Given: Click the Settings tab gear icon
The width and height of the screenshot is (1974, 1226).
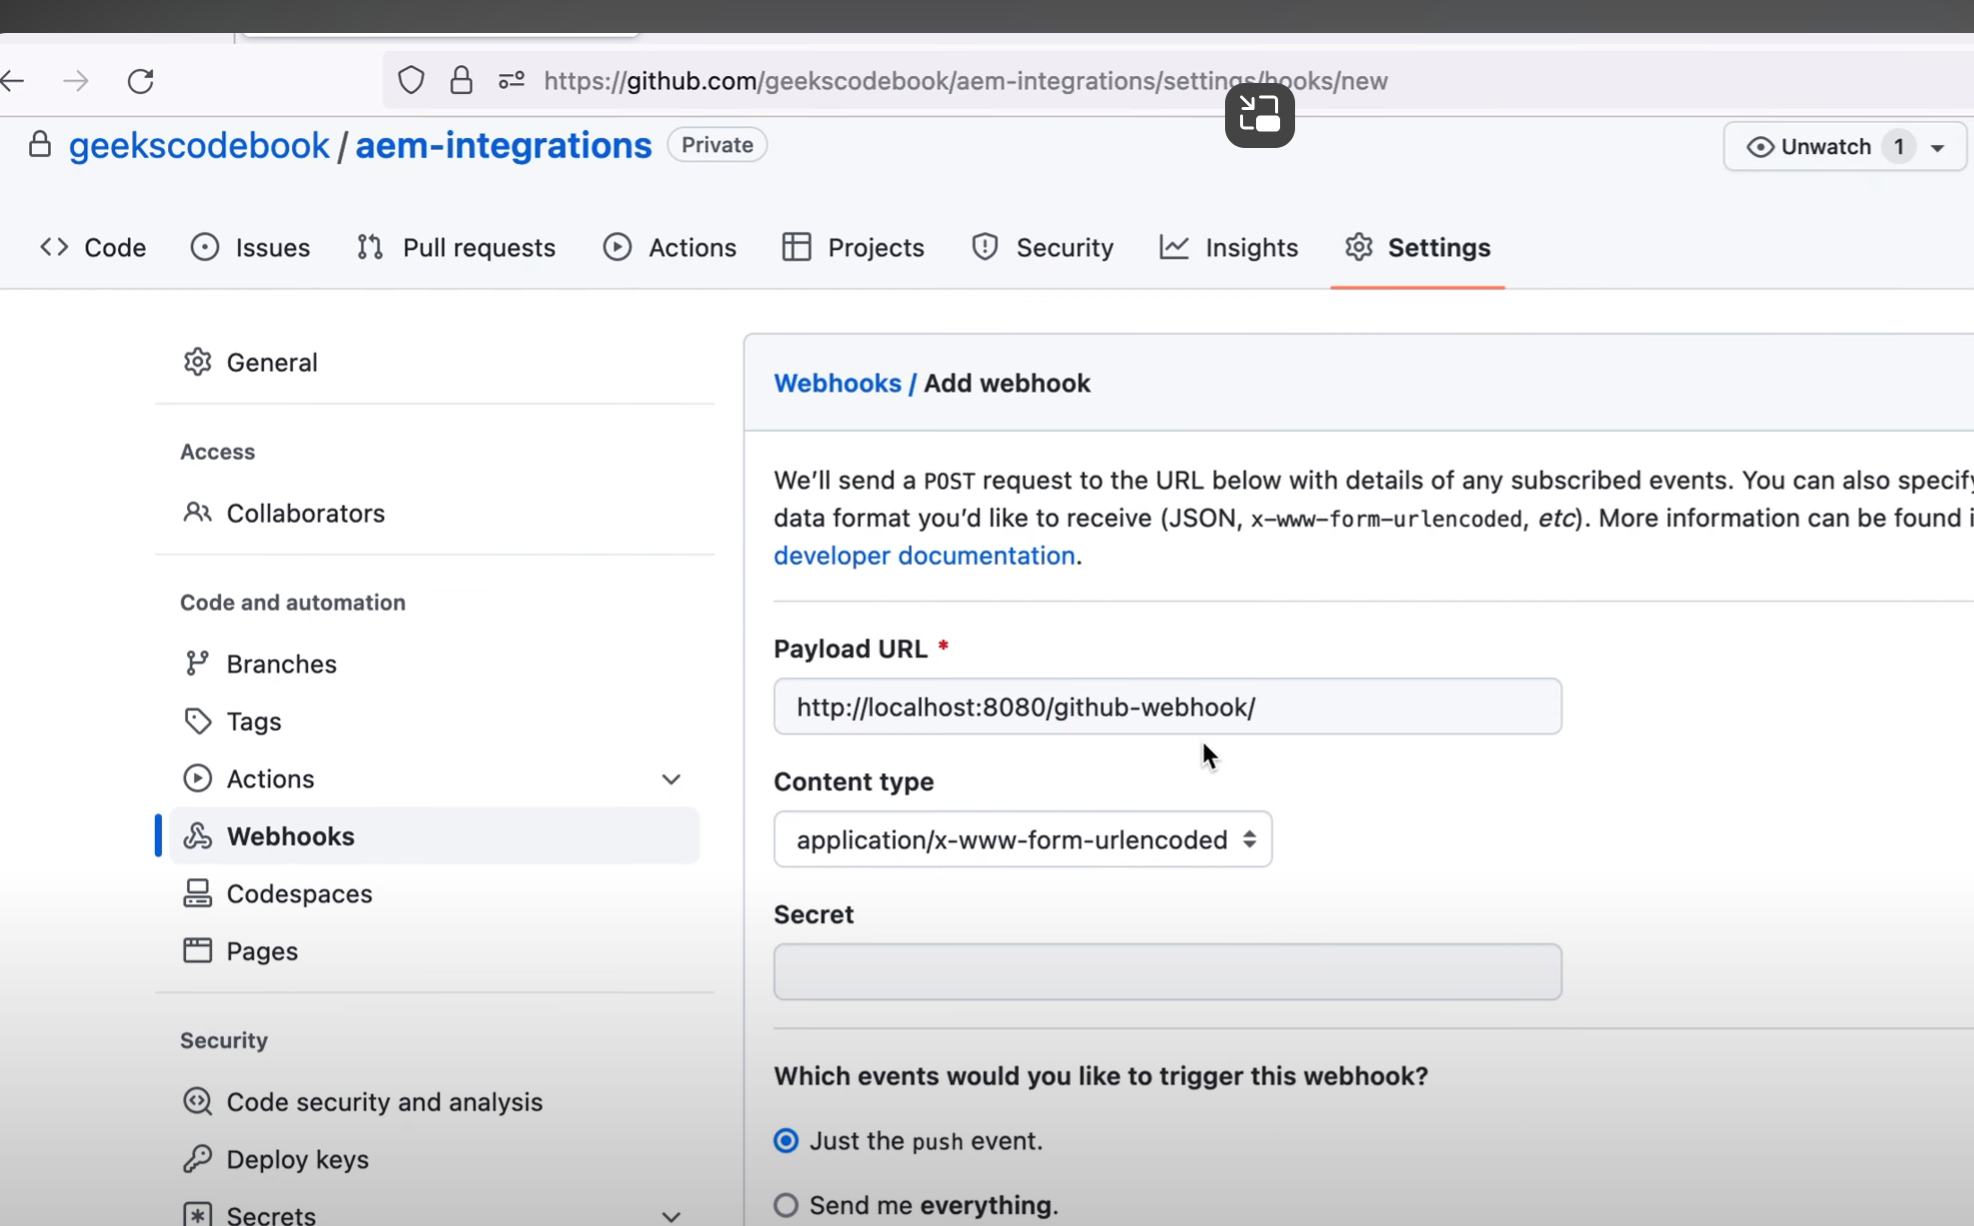Looking at the screenshot, I should click(1359, 247).
